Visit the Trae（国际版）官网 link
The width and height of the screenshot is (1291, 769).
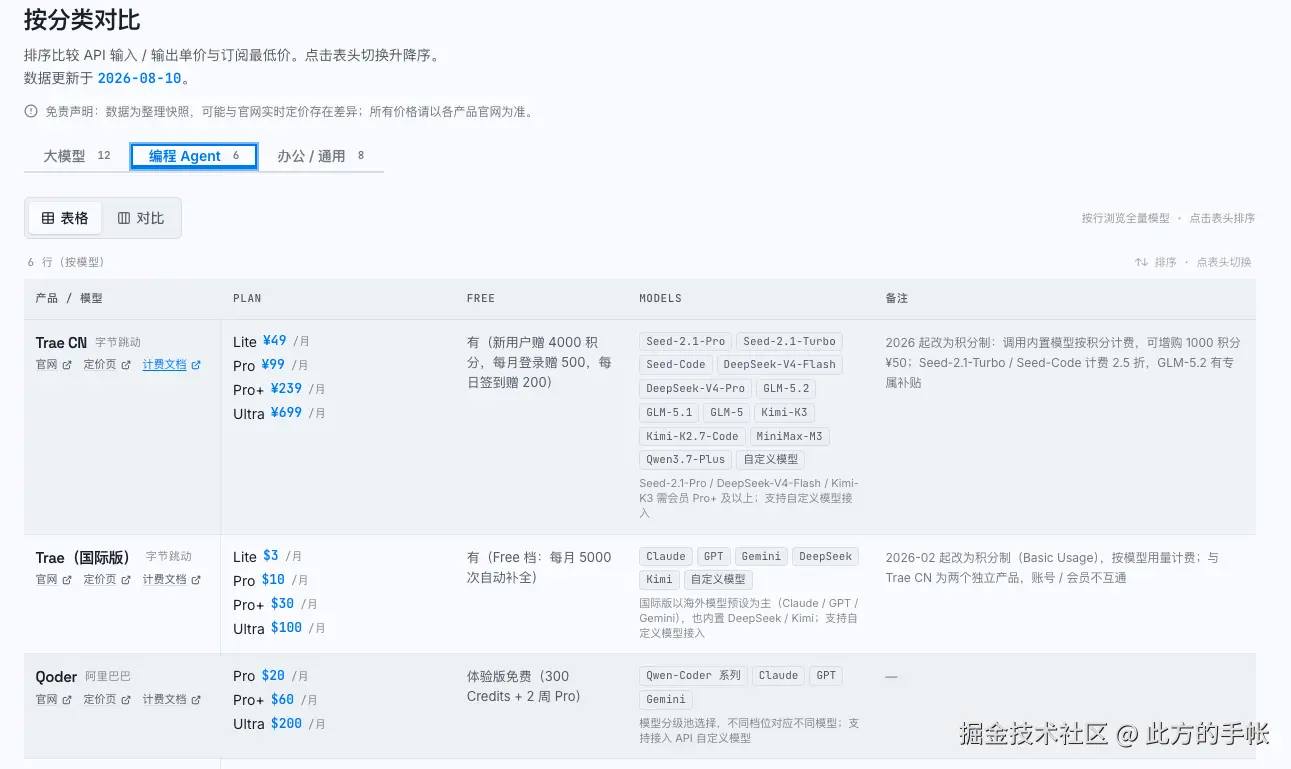tap(53, 580)
